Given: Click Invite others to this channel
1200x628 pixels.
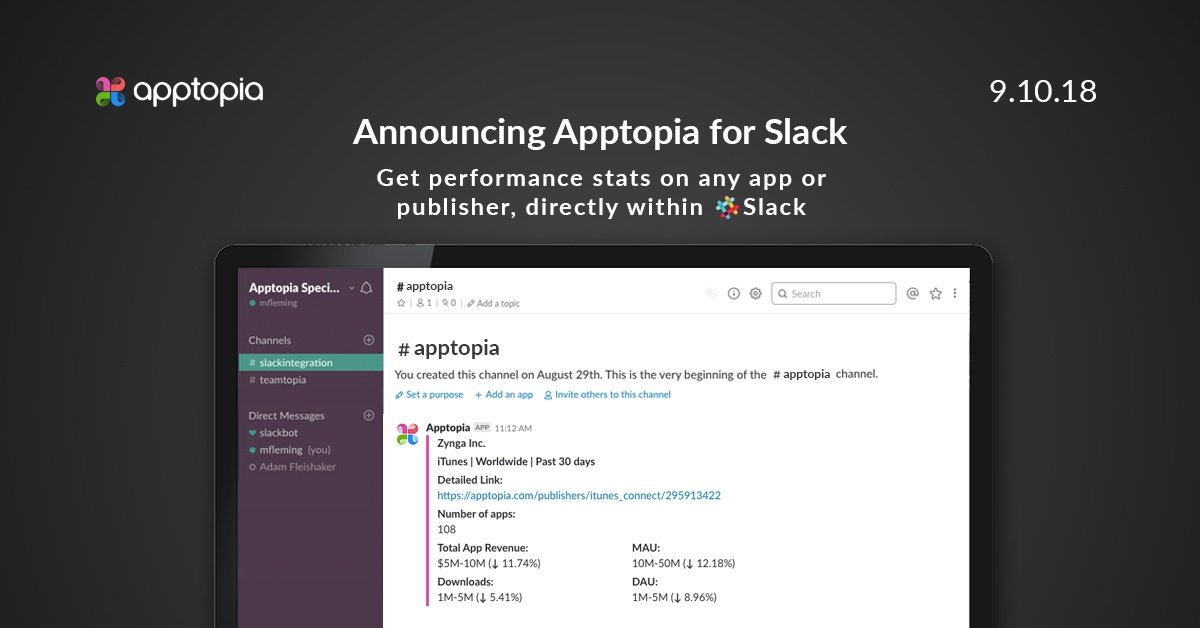Looking at the screenshot, I should (607, 395).
